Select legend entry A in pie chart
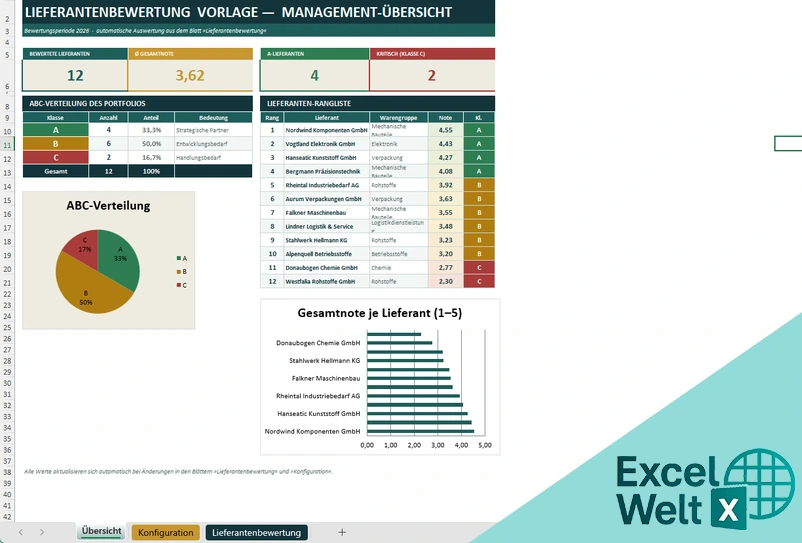802x543 pixels. 182,258
